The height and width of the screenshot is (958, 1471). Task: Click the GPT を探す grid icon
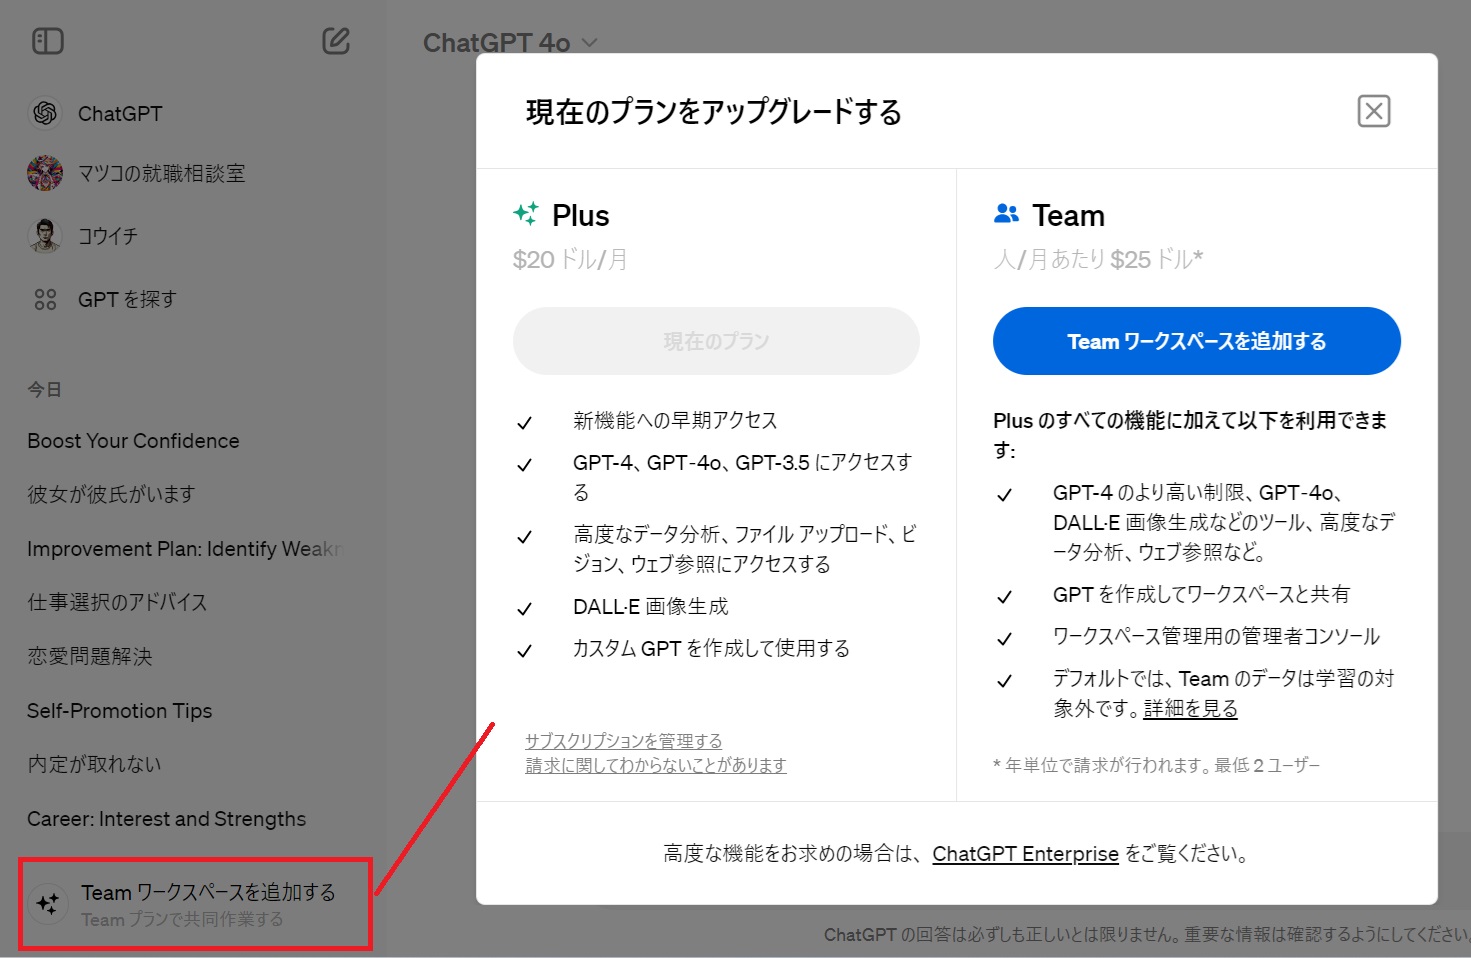coord(45,298)
